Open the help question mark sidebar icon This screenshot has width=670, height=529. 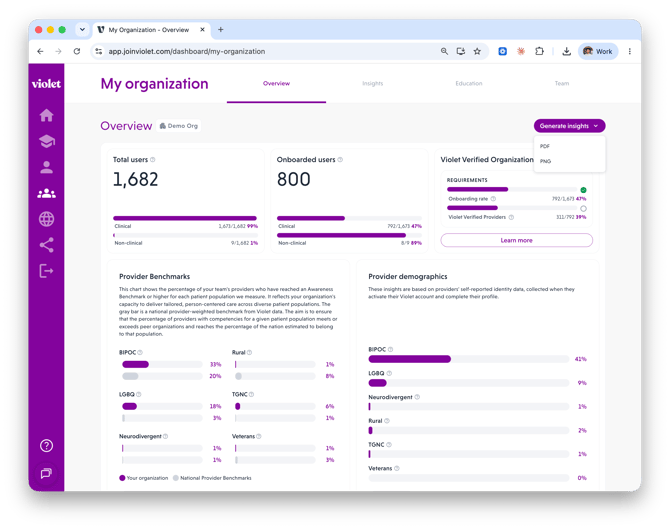point(47,446)
